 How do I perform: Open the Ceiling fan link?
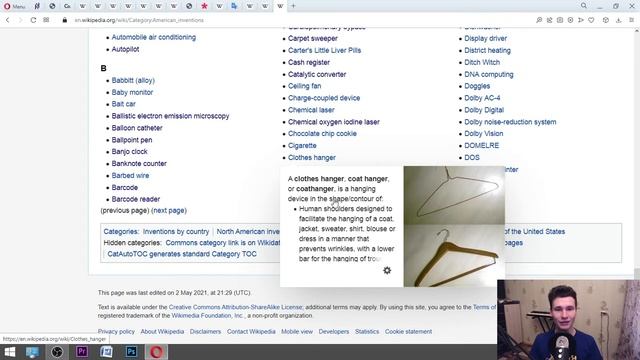304,86
